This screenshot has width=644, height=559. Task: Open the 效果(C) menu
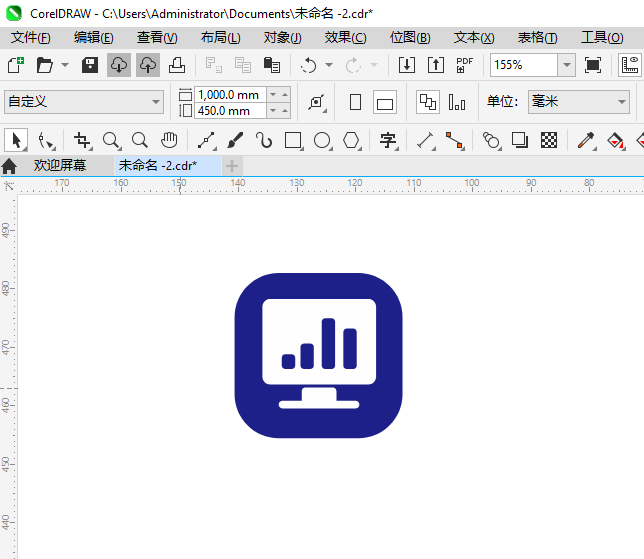pos(345,37)
